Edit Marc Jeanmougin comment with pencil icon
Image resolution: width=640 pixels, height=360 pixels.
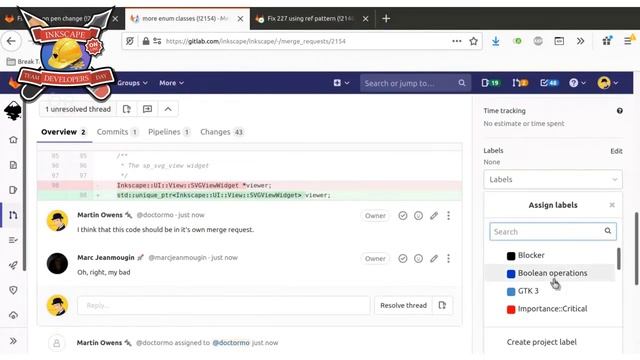click(x=434, y=258)
